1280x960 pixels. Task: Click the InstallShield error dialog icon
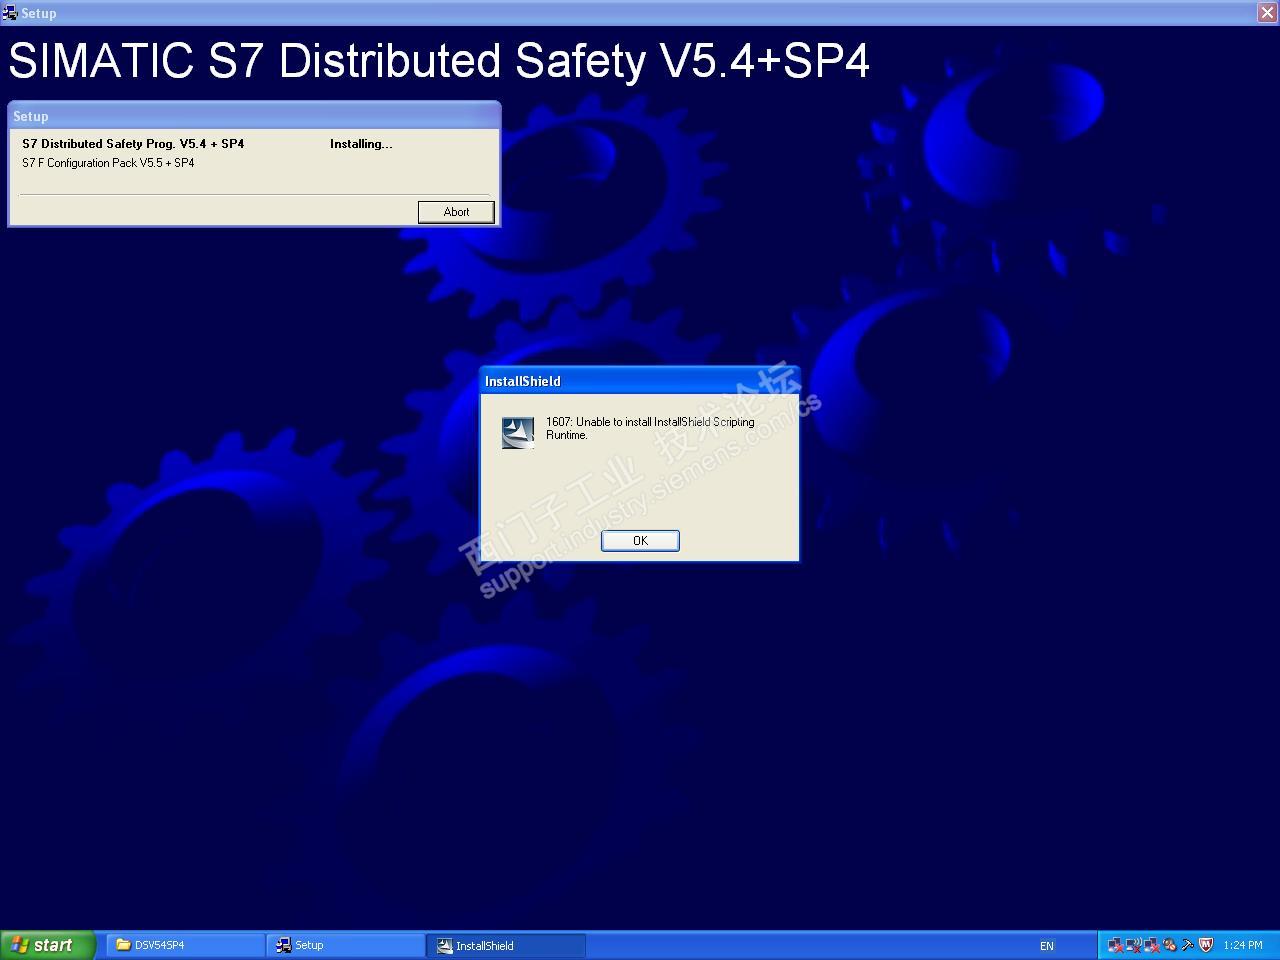click(517, 433)
